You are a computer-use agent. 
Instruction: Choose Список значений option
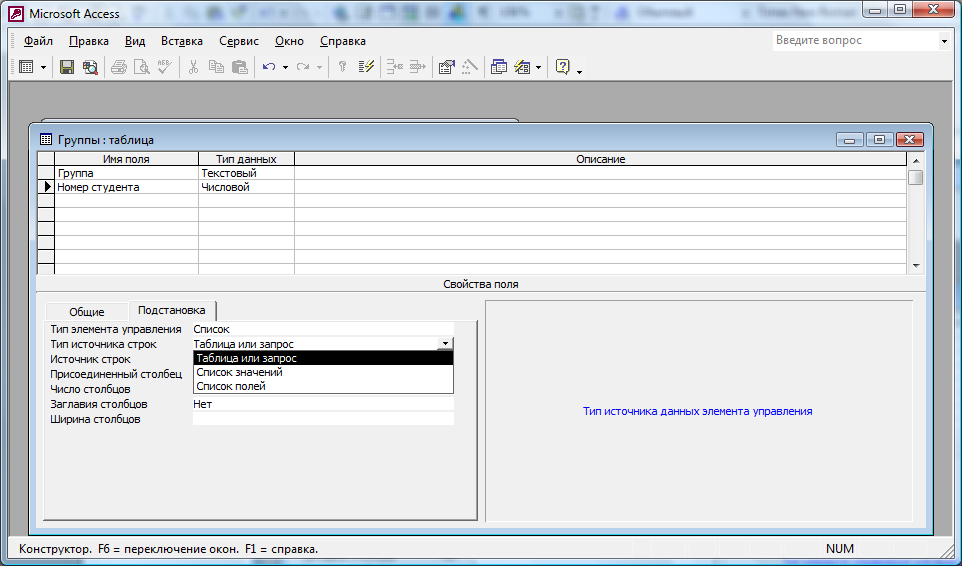coord(323,372)
